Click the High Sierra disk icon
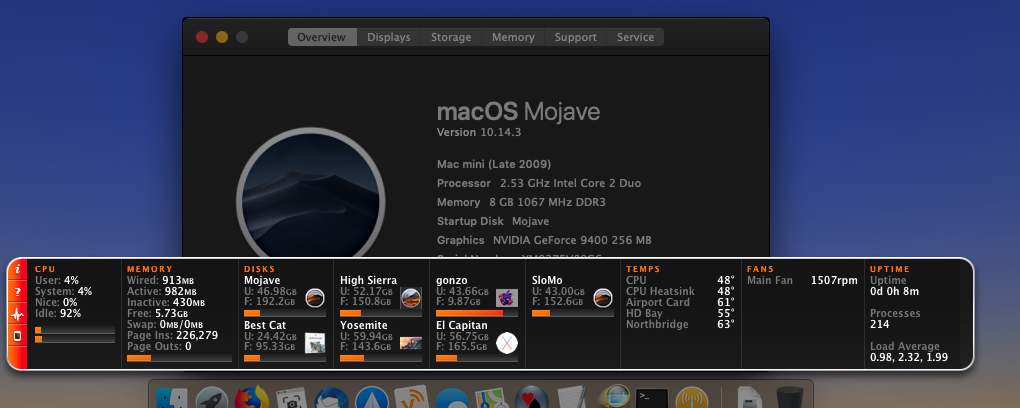Screen dimensions: 1020x408 410,298
